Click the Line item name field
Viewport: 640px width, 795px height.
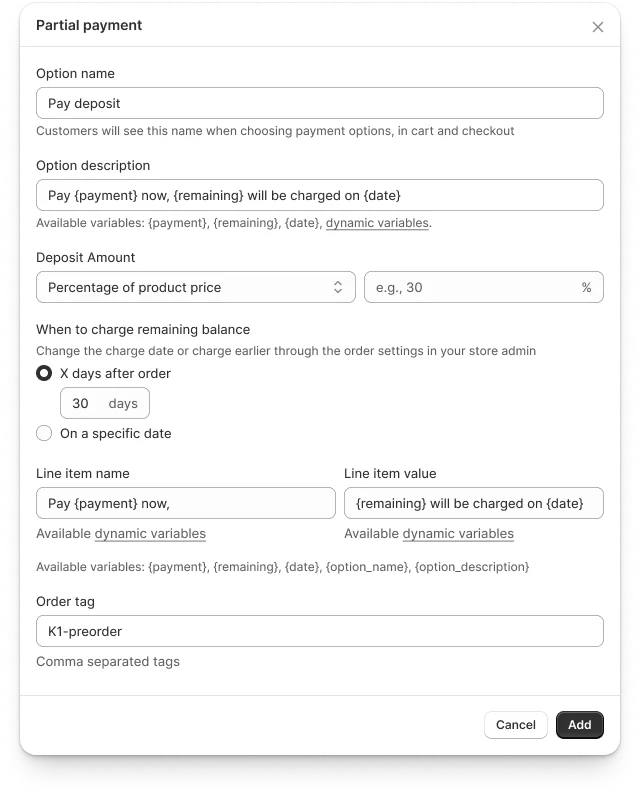pyautogui.click(x=185, y=503)
